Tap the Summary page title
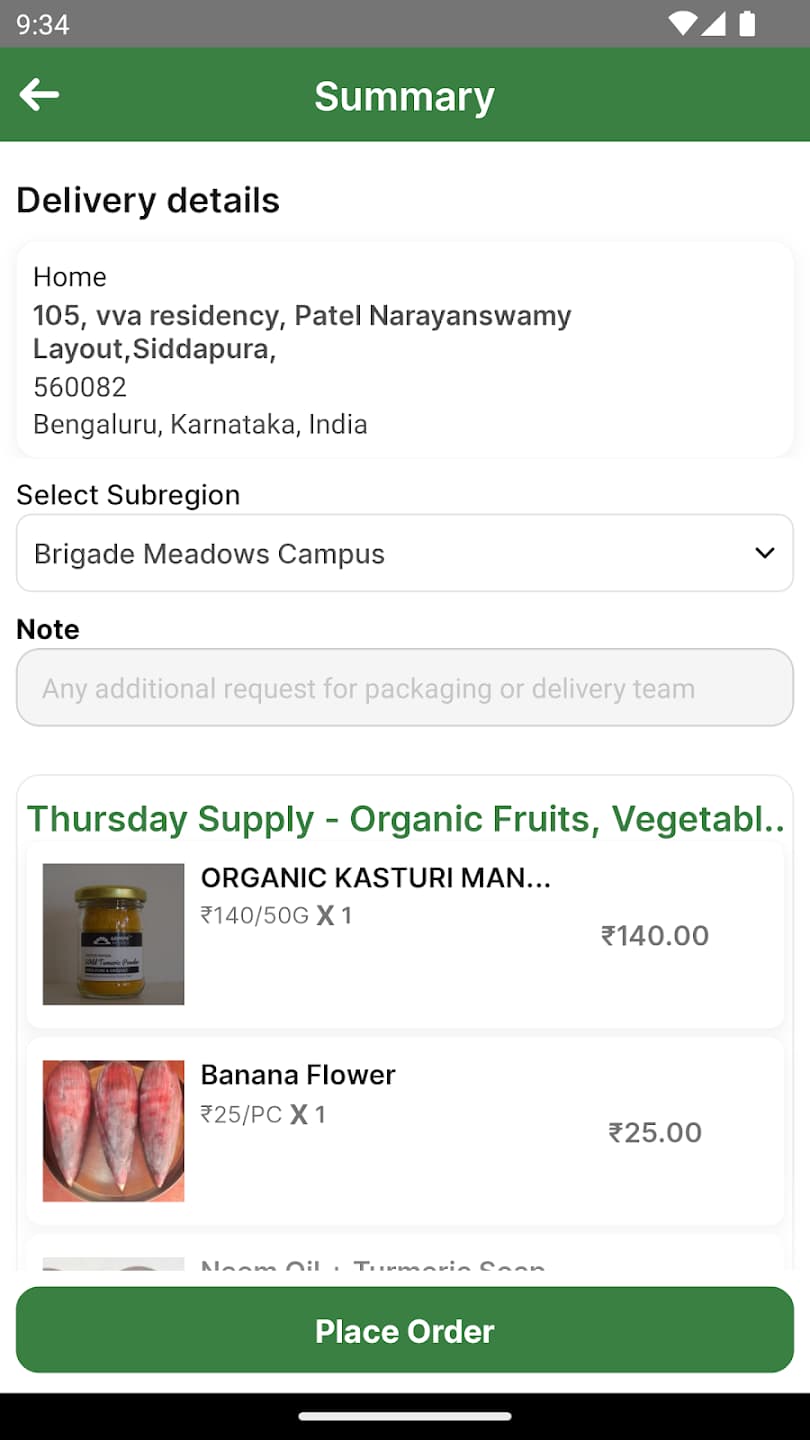 pyautogui.click(x=405, y=96)
